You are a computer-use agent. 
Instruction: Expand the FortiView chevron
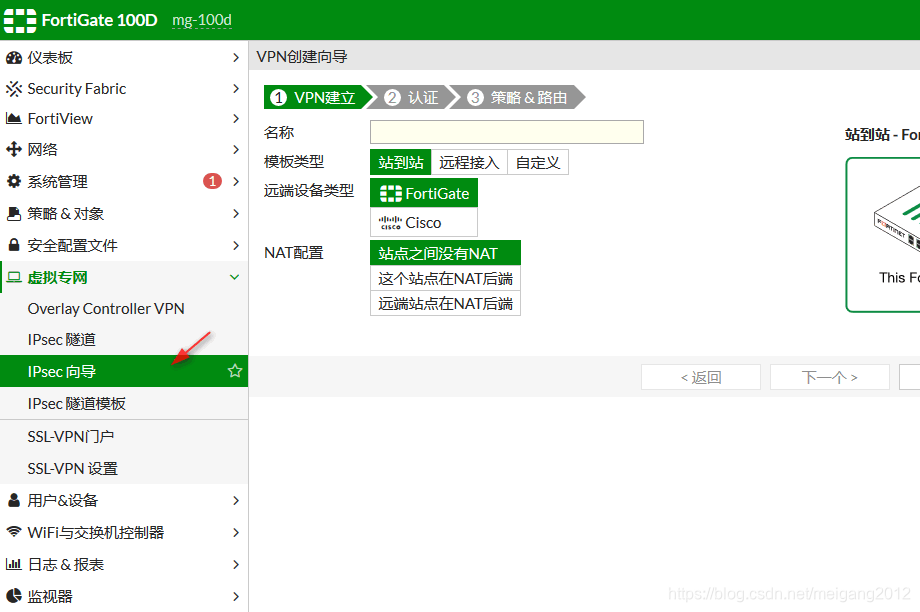[x=236, y=119]
